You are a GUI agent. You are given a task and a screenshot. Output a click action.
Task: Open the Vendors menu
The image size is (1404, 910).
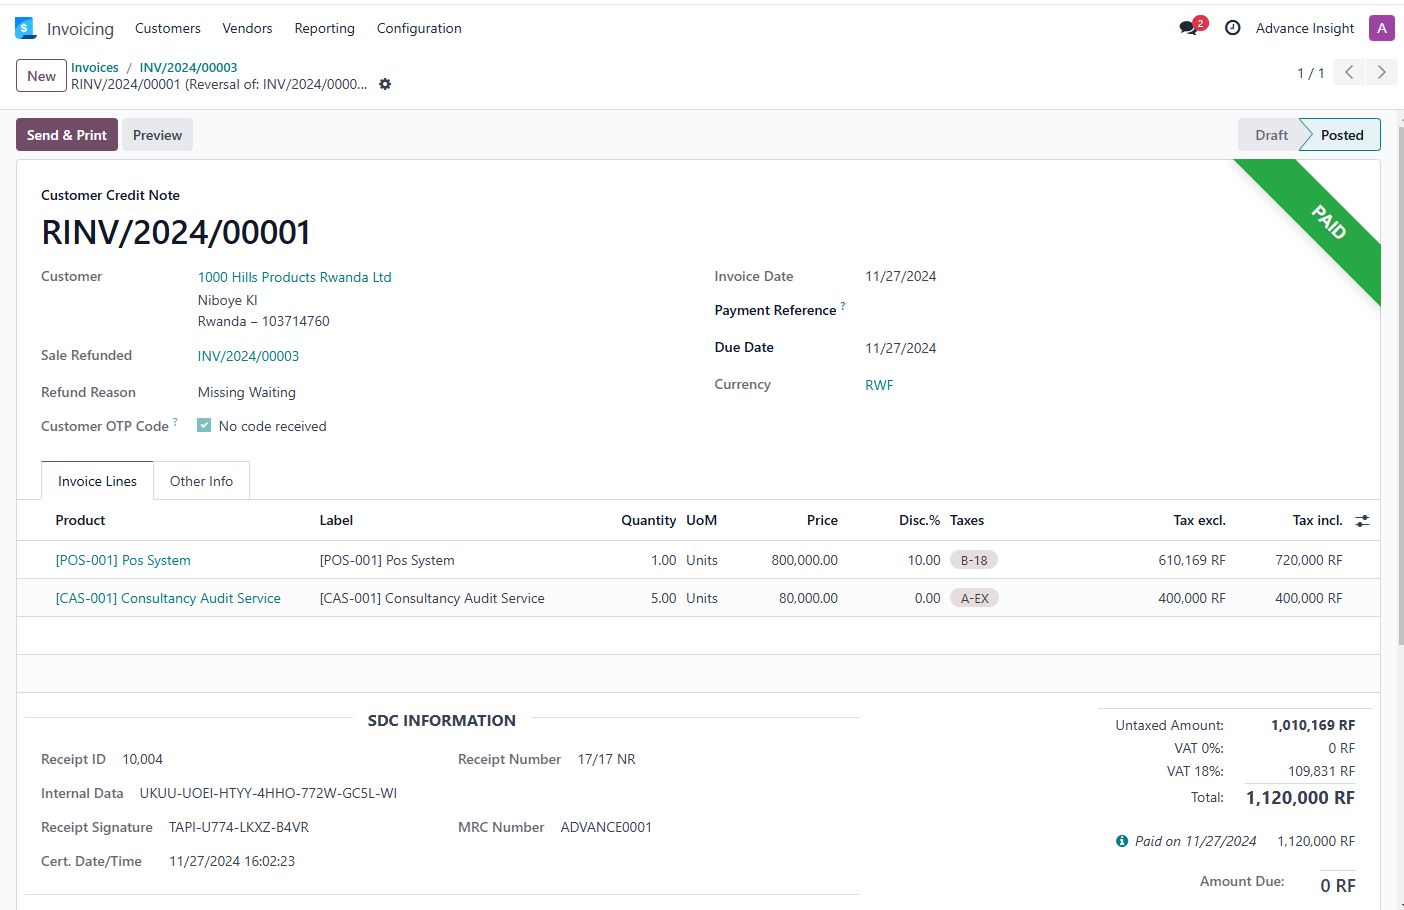pos(247,28)
